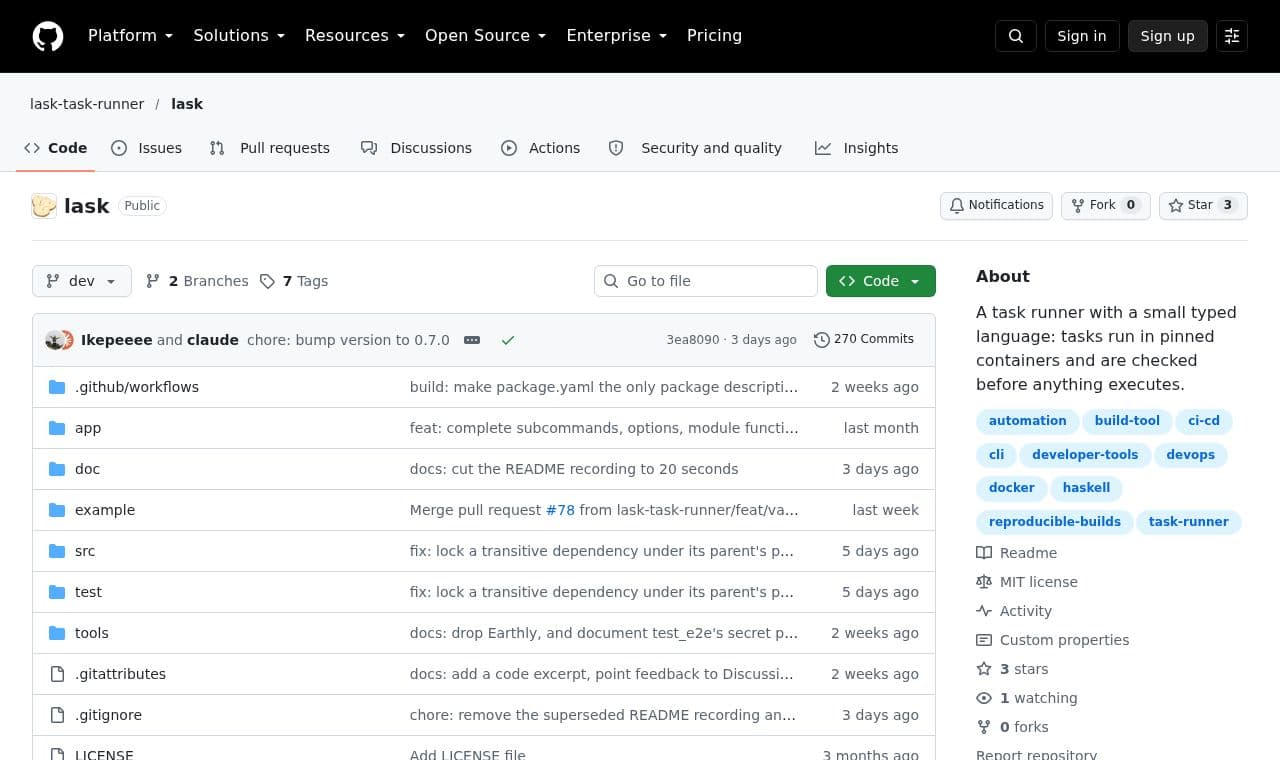Switch to the Issues tab
Screen dimensions: 1280x760
click(x=147, y=148)
